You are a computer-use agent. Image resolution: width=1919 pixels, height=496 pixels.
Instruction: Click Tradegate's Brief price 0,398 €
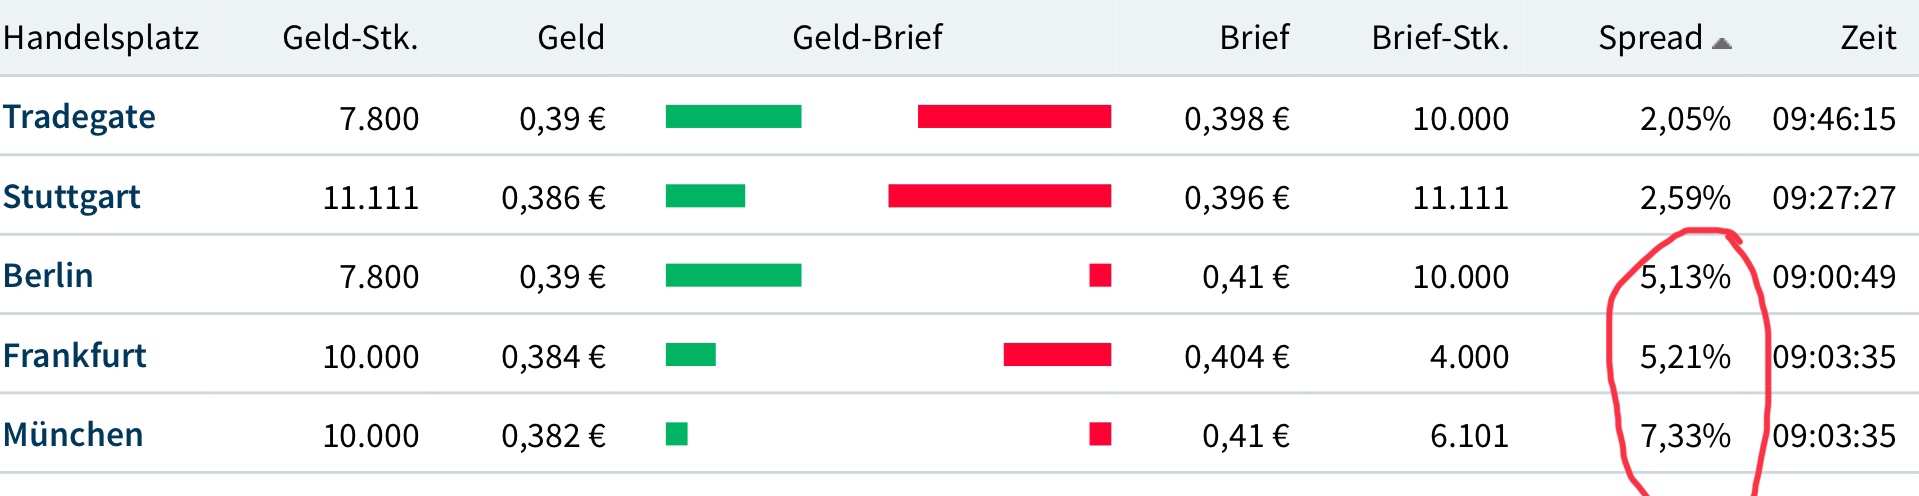[x=1236, y=119]
